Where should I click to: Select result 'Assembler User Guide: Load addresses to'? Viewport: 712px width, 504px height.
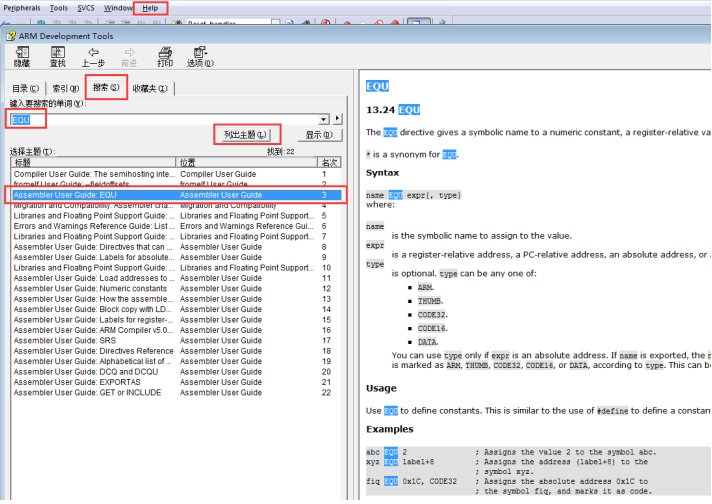coord(176,278)
